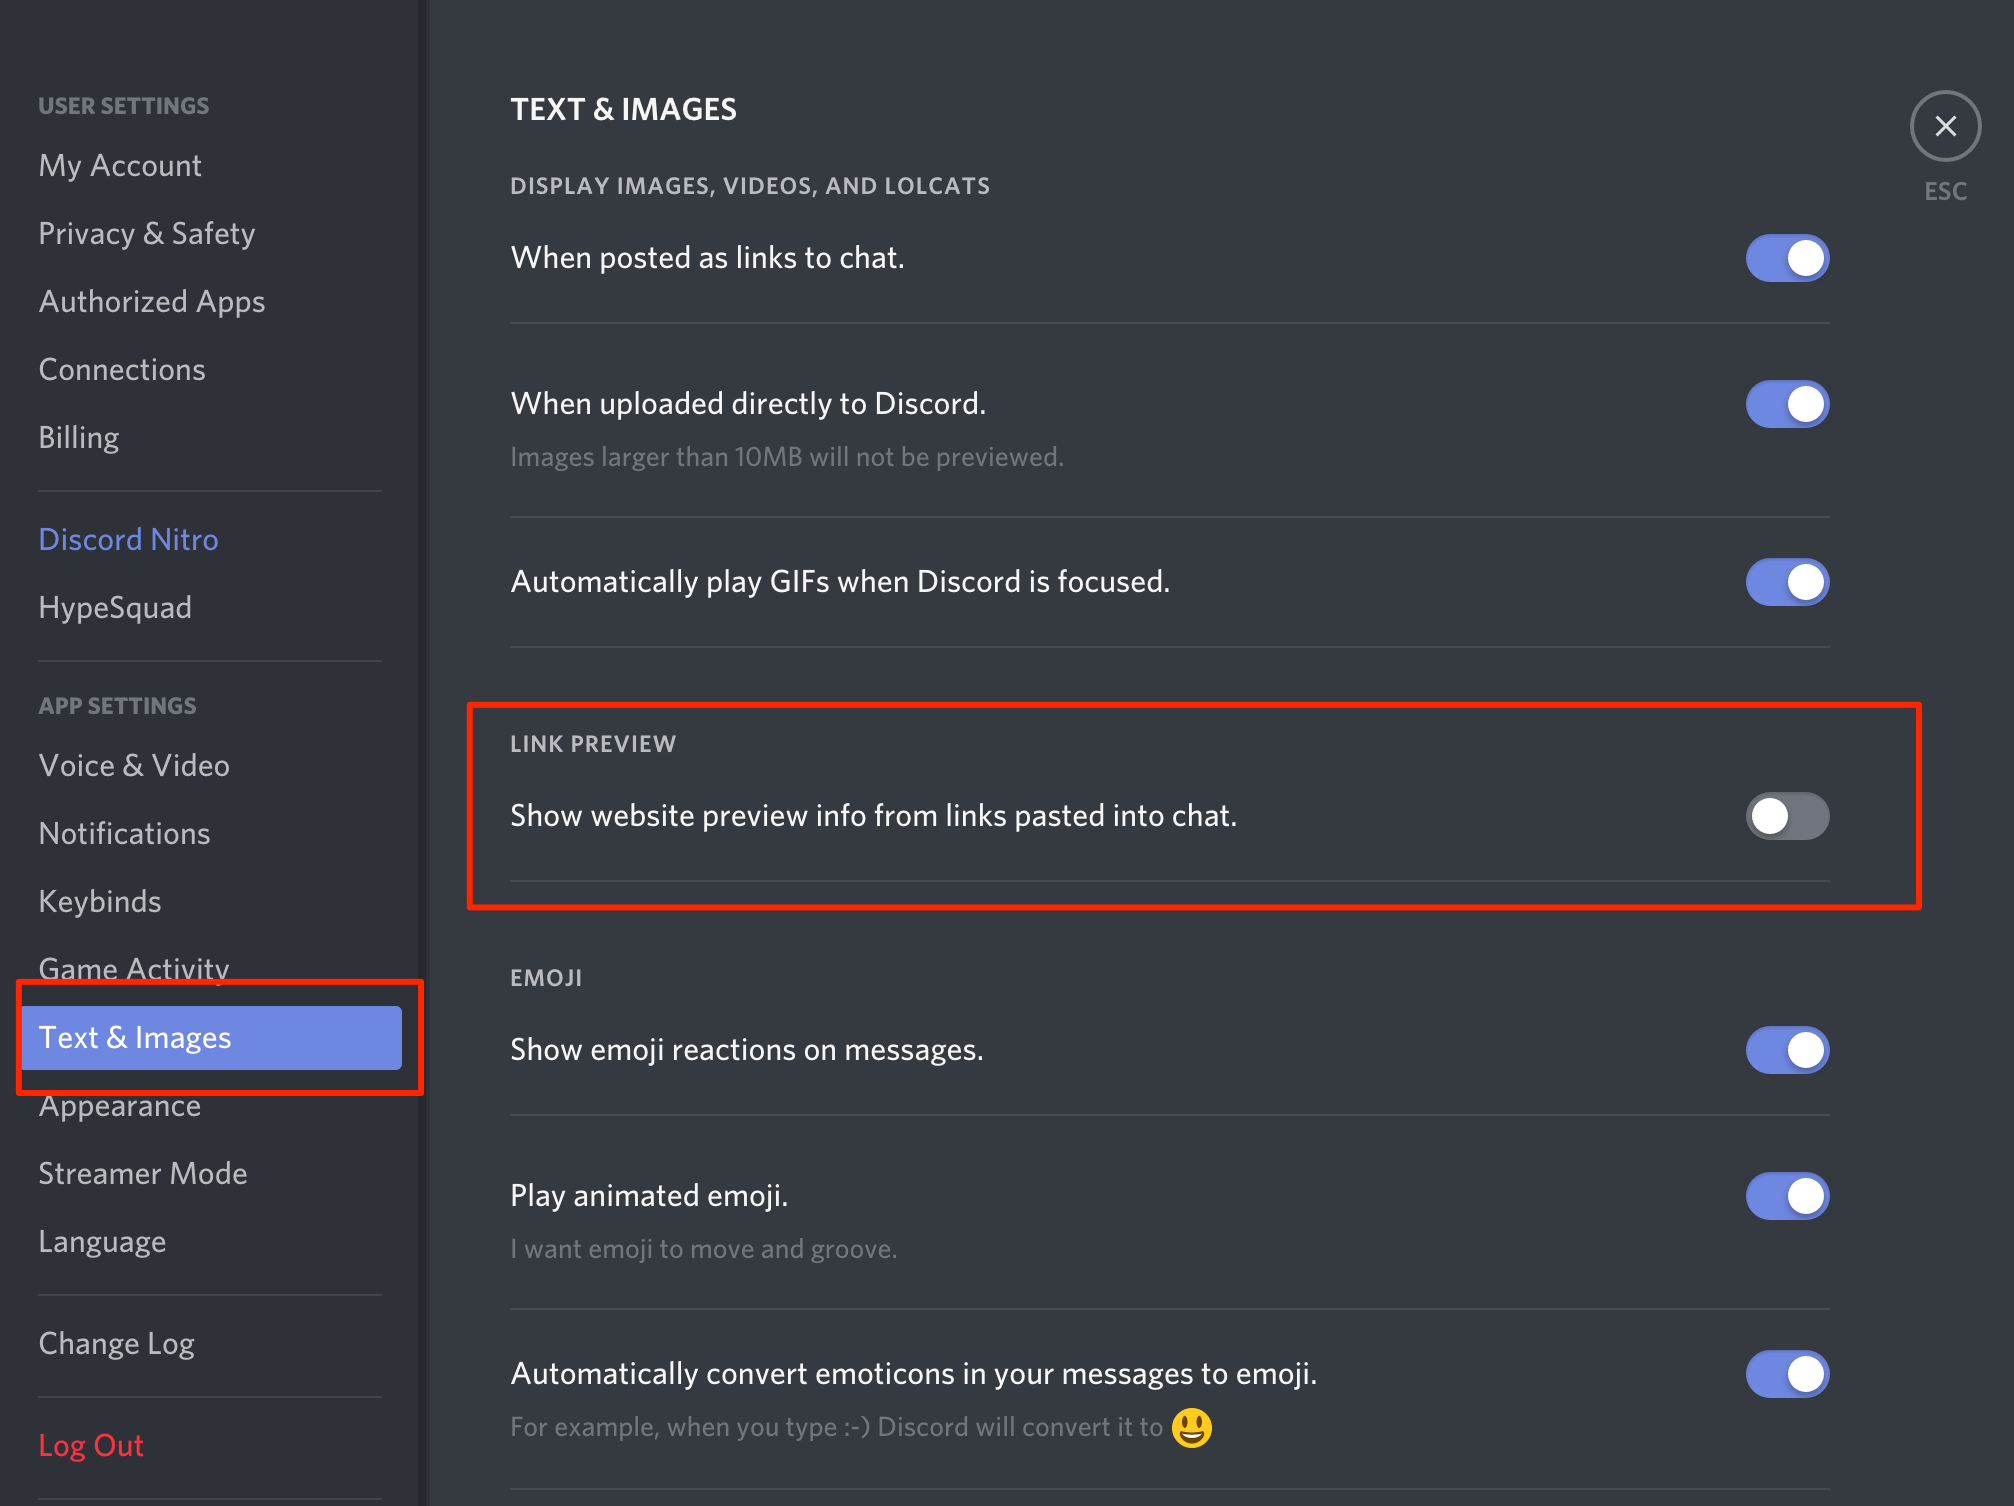Click the My Account settings icon

119,165
